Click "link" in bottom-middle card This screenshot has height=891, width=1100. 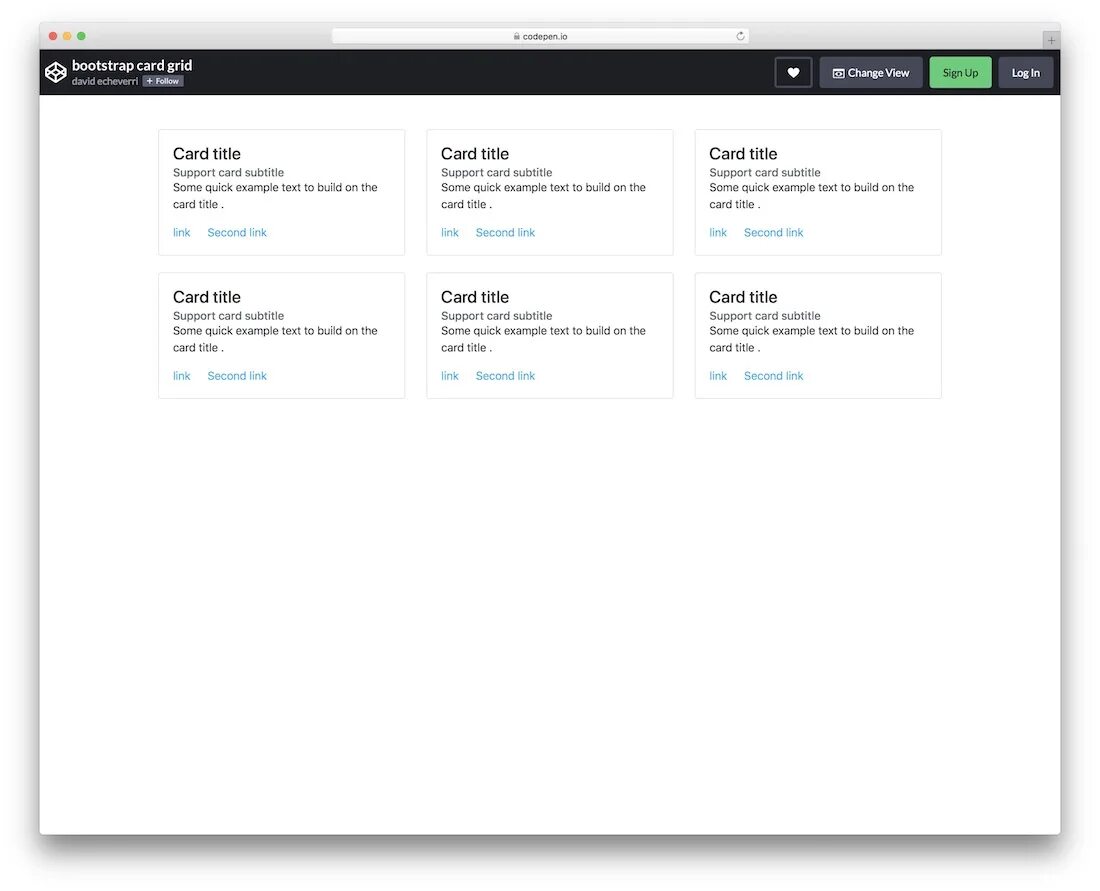point(450,375)
